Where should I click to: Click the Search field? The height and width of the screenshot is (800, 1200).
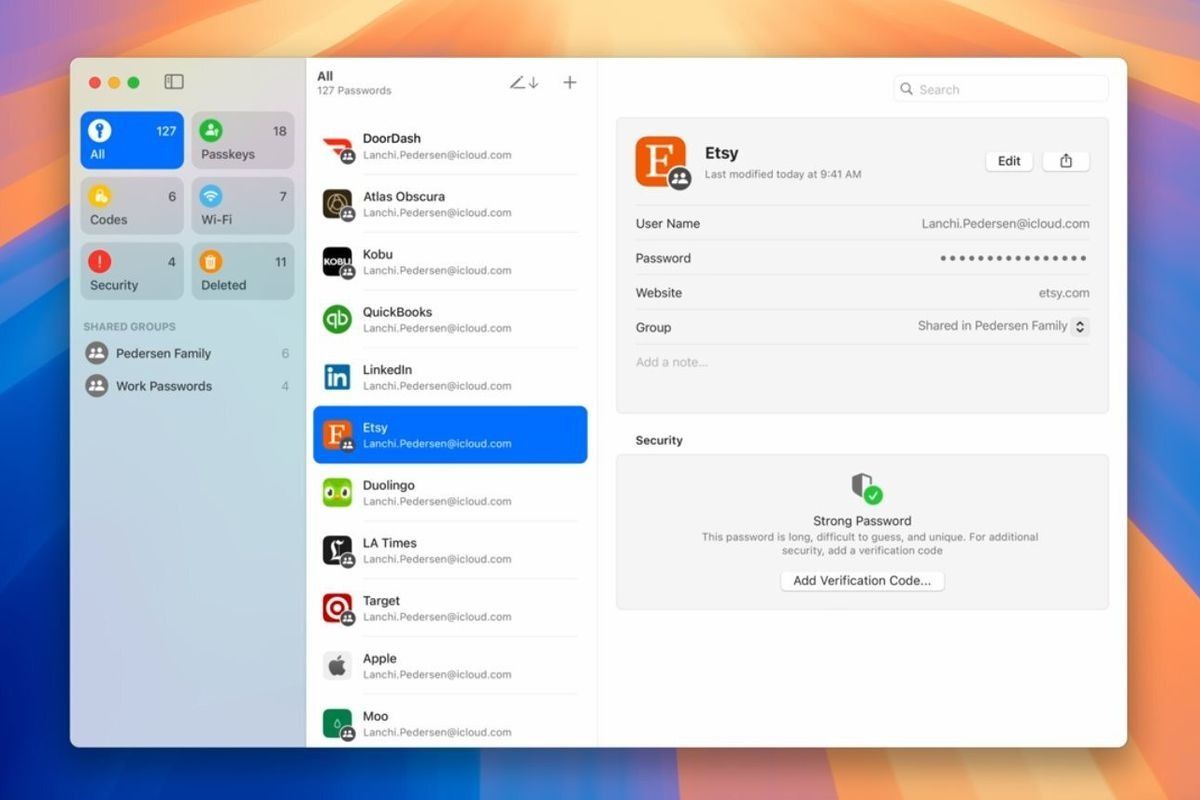(1000, 88)
